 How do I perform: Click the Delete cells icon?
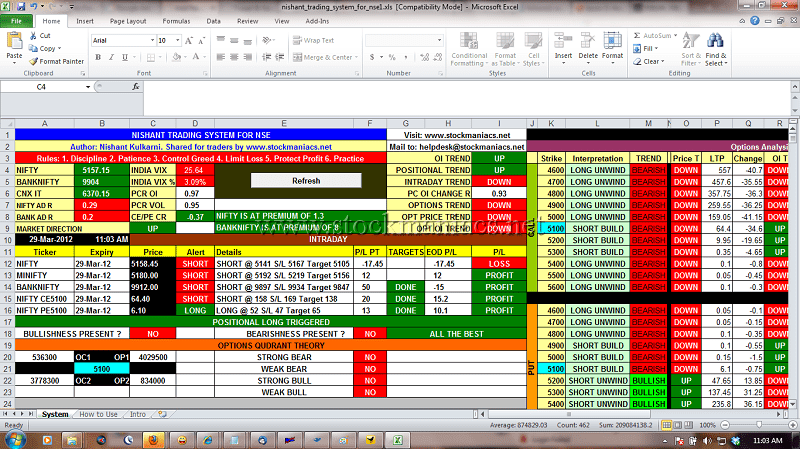tap(588, 41)
